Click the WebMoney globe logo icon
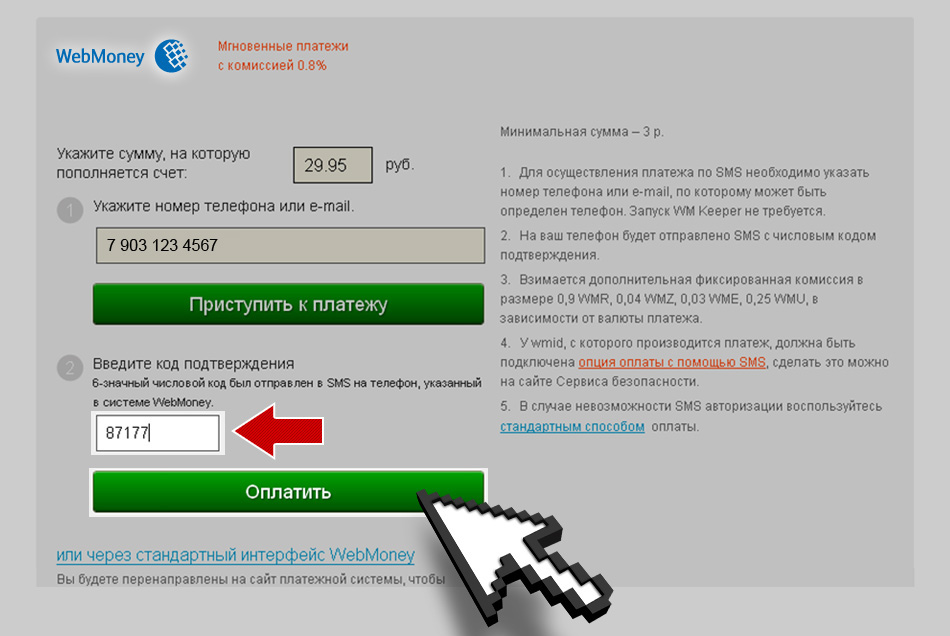This screenshot has height=636, width=950. coord(171,56)
